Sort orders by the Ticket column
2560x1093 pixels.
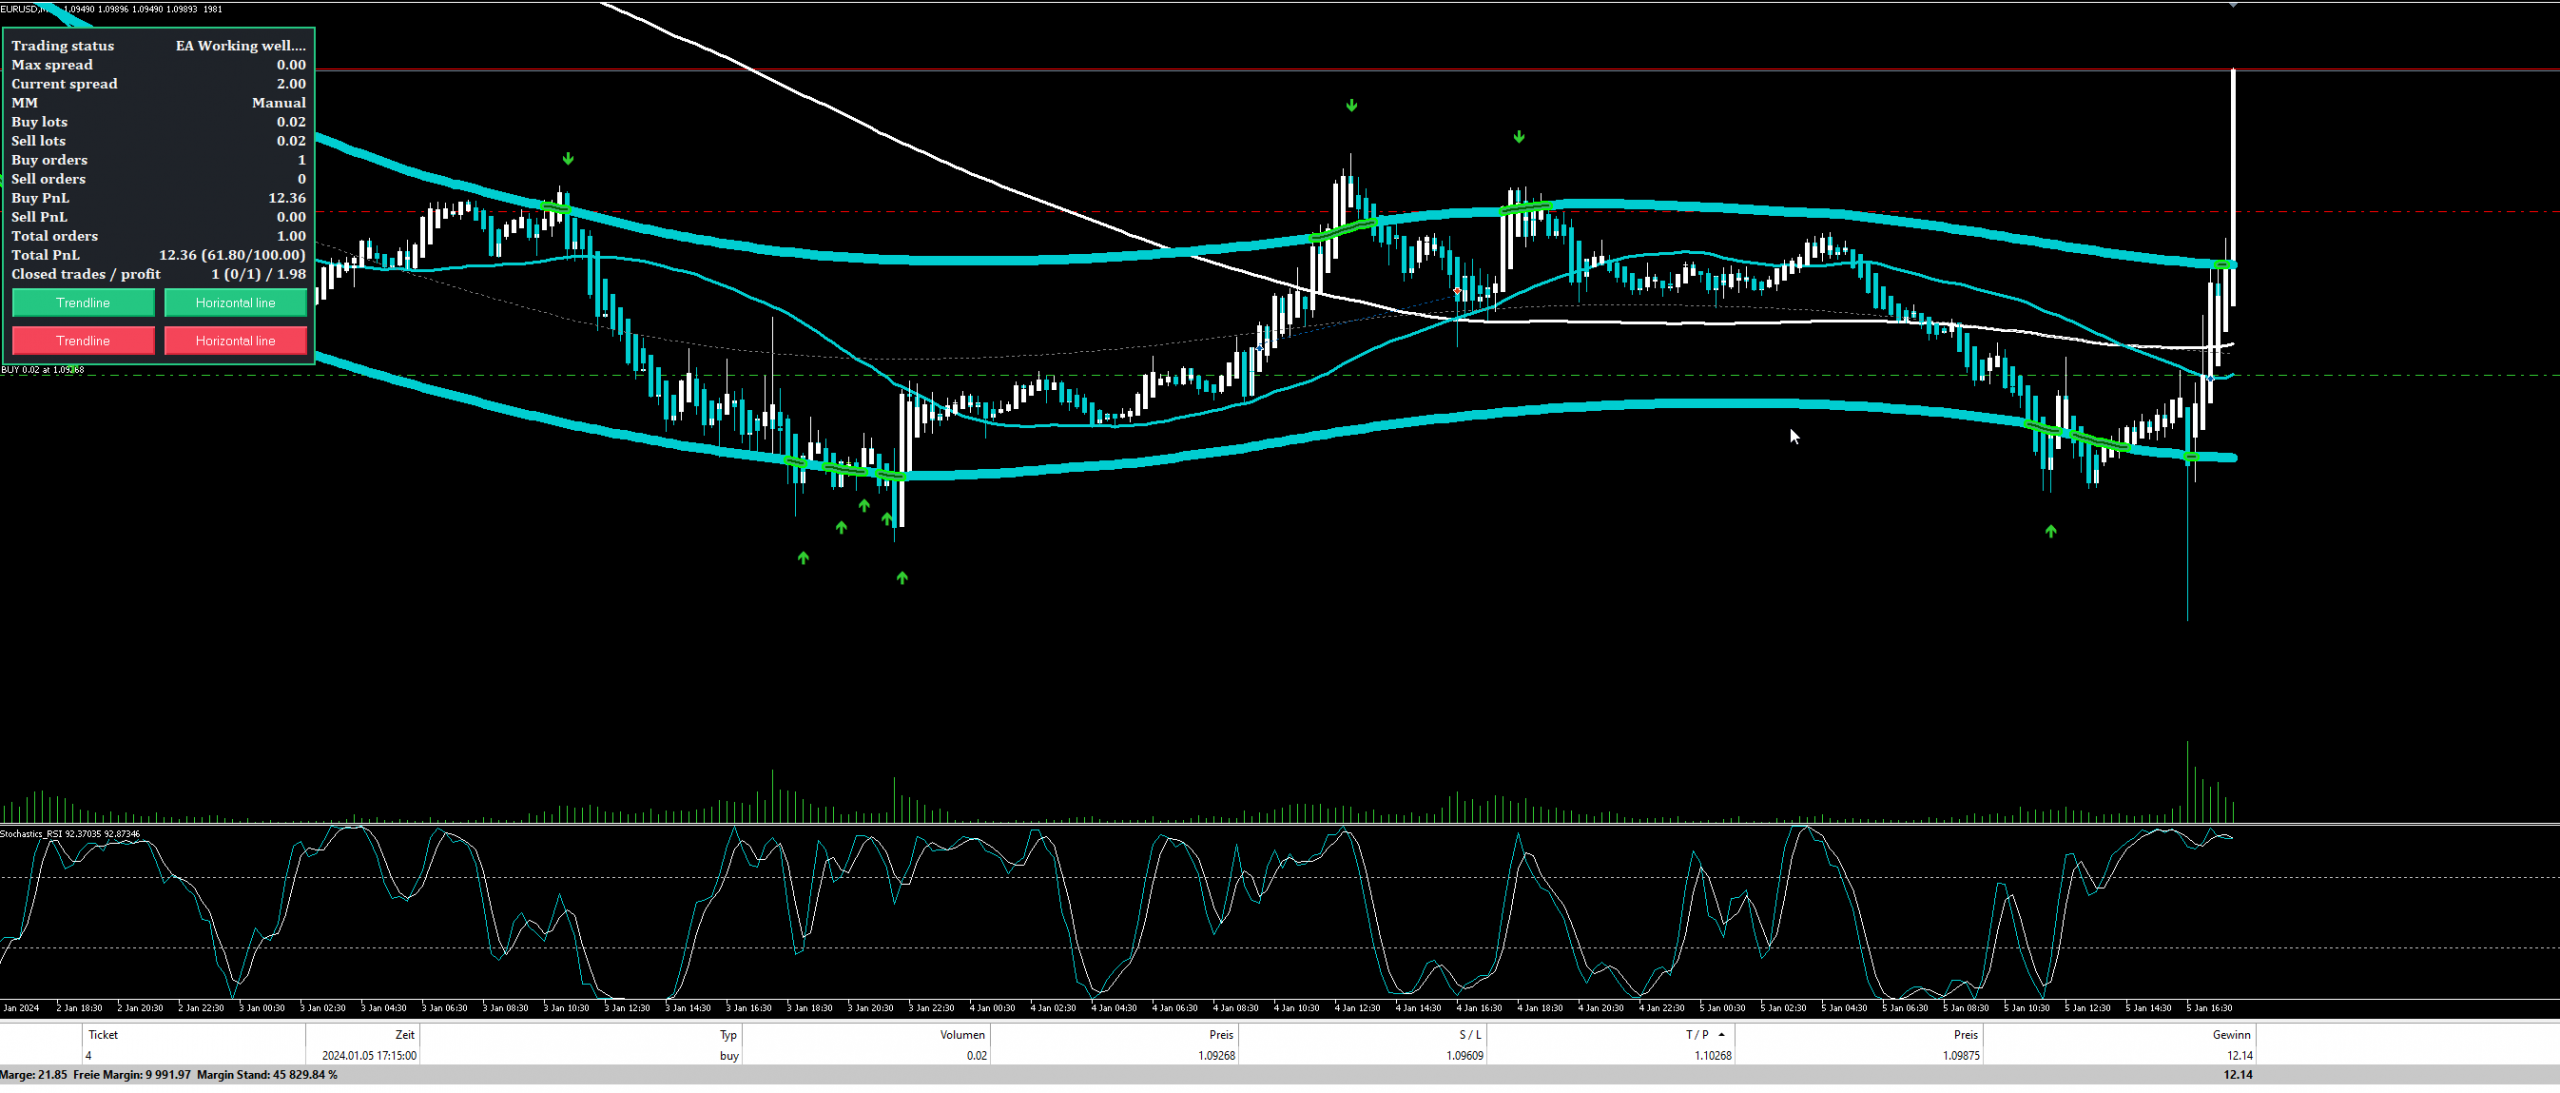pos(103,1035)
